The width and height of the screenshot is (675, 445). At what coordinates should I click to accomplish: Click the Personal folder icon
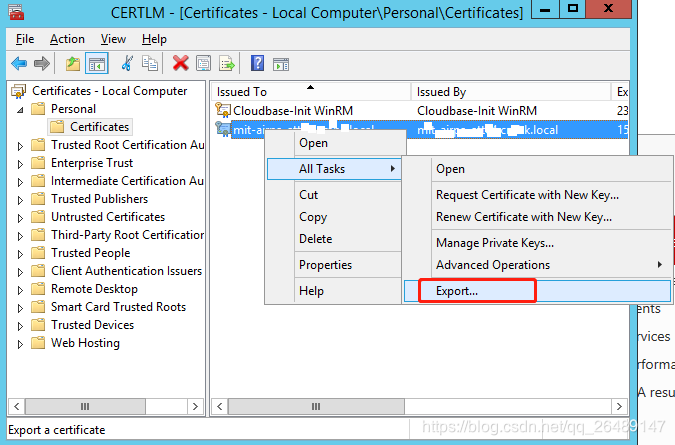click(x=38, y=109)
